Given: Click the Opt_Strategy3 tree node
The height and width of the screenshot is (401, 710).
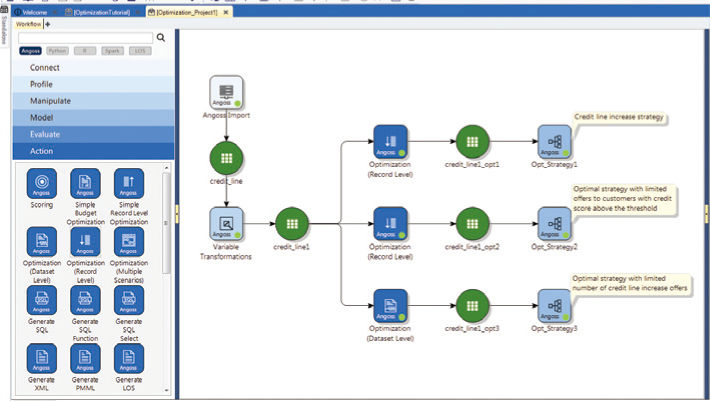Looking at the screenshot, I should [554, 306].
